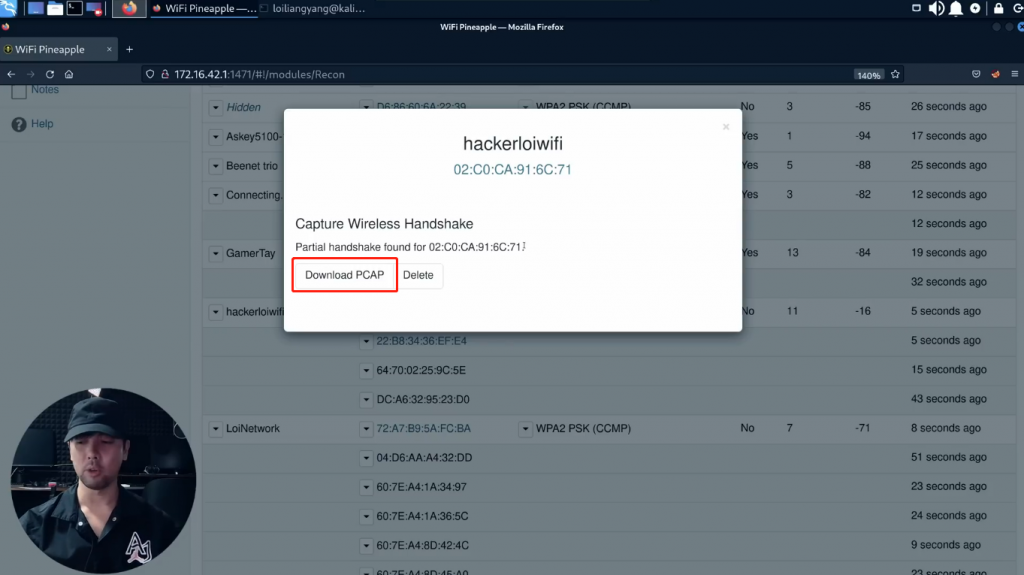Open dropdown for client 60:7E:A4:1A:34:97

366,487
